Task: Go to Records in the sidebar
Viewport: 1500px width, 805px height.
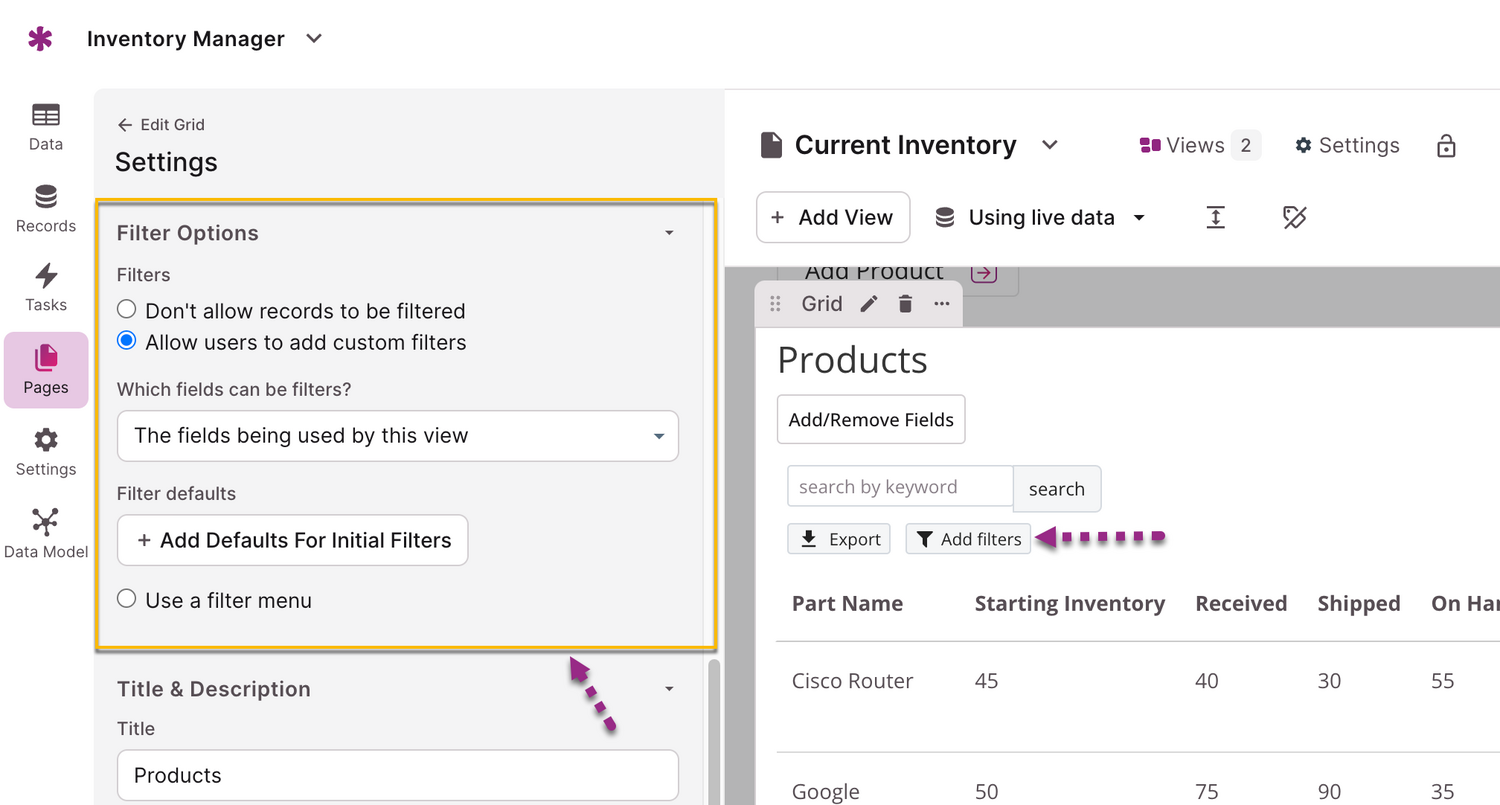Action: [x=45, y=208]
